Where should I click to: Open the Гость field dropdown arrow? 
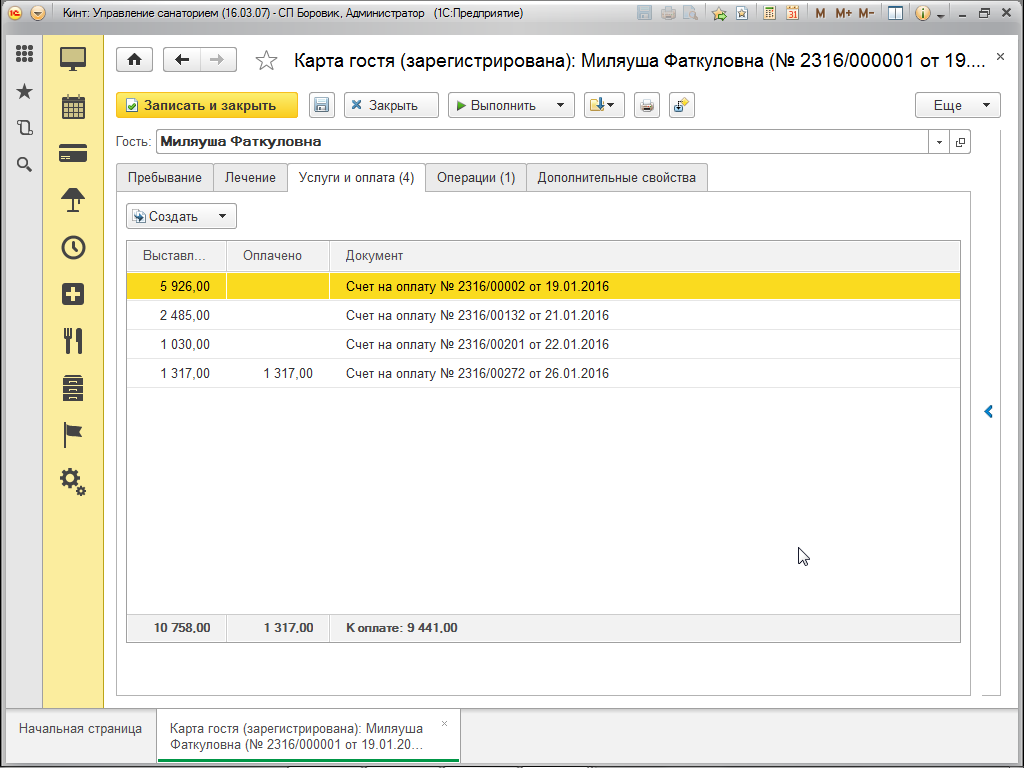pyautogui.click(x=939, y=142)
